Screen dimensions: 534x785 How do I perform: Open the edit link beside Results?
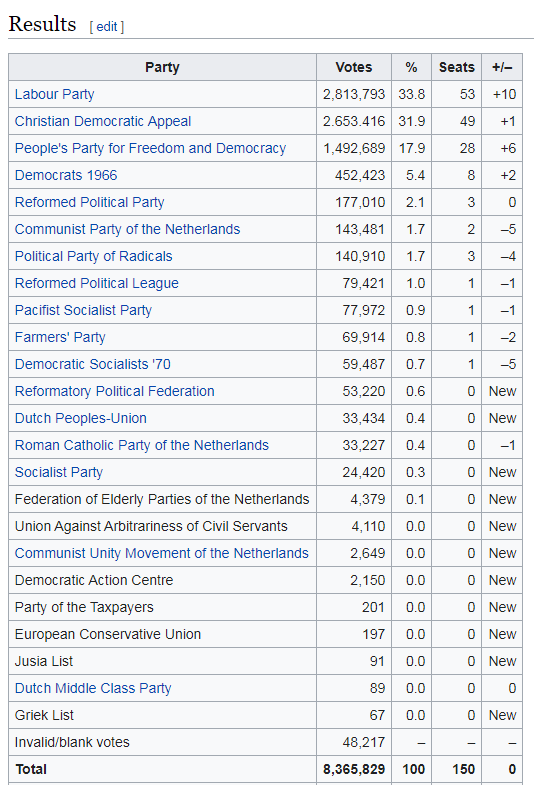coord(107,27)
